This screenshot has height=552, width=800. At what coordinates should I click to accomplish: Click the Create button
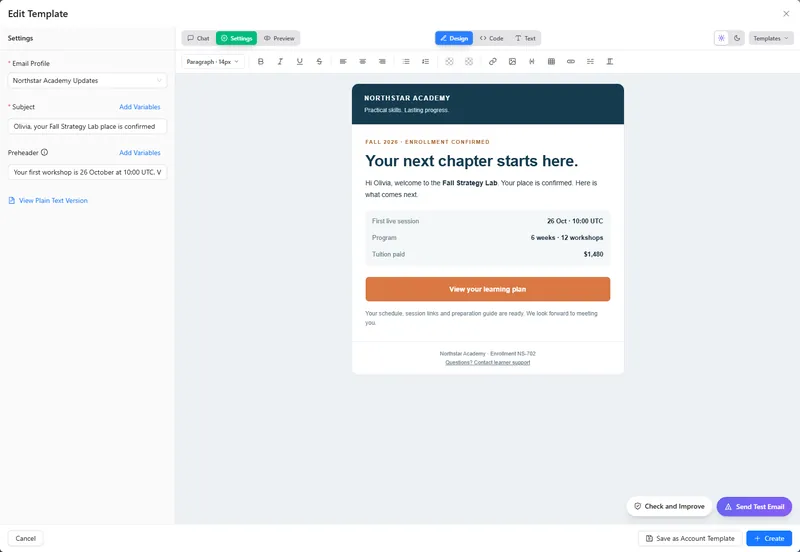tap(769, 538)
